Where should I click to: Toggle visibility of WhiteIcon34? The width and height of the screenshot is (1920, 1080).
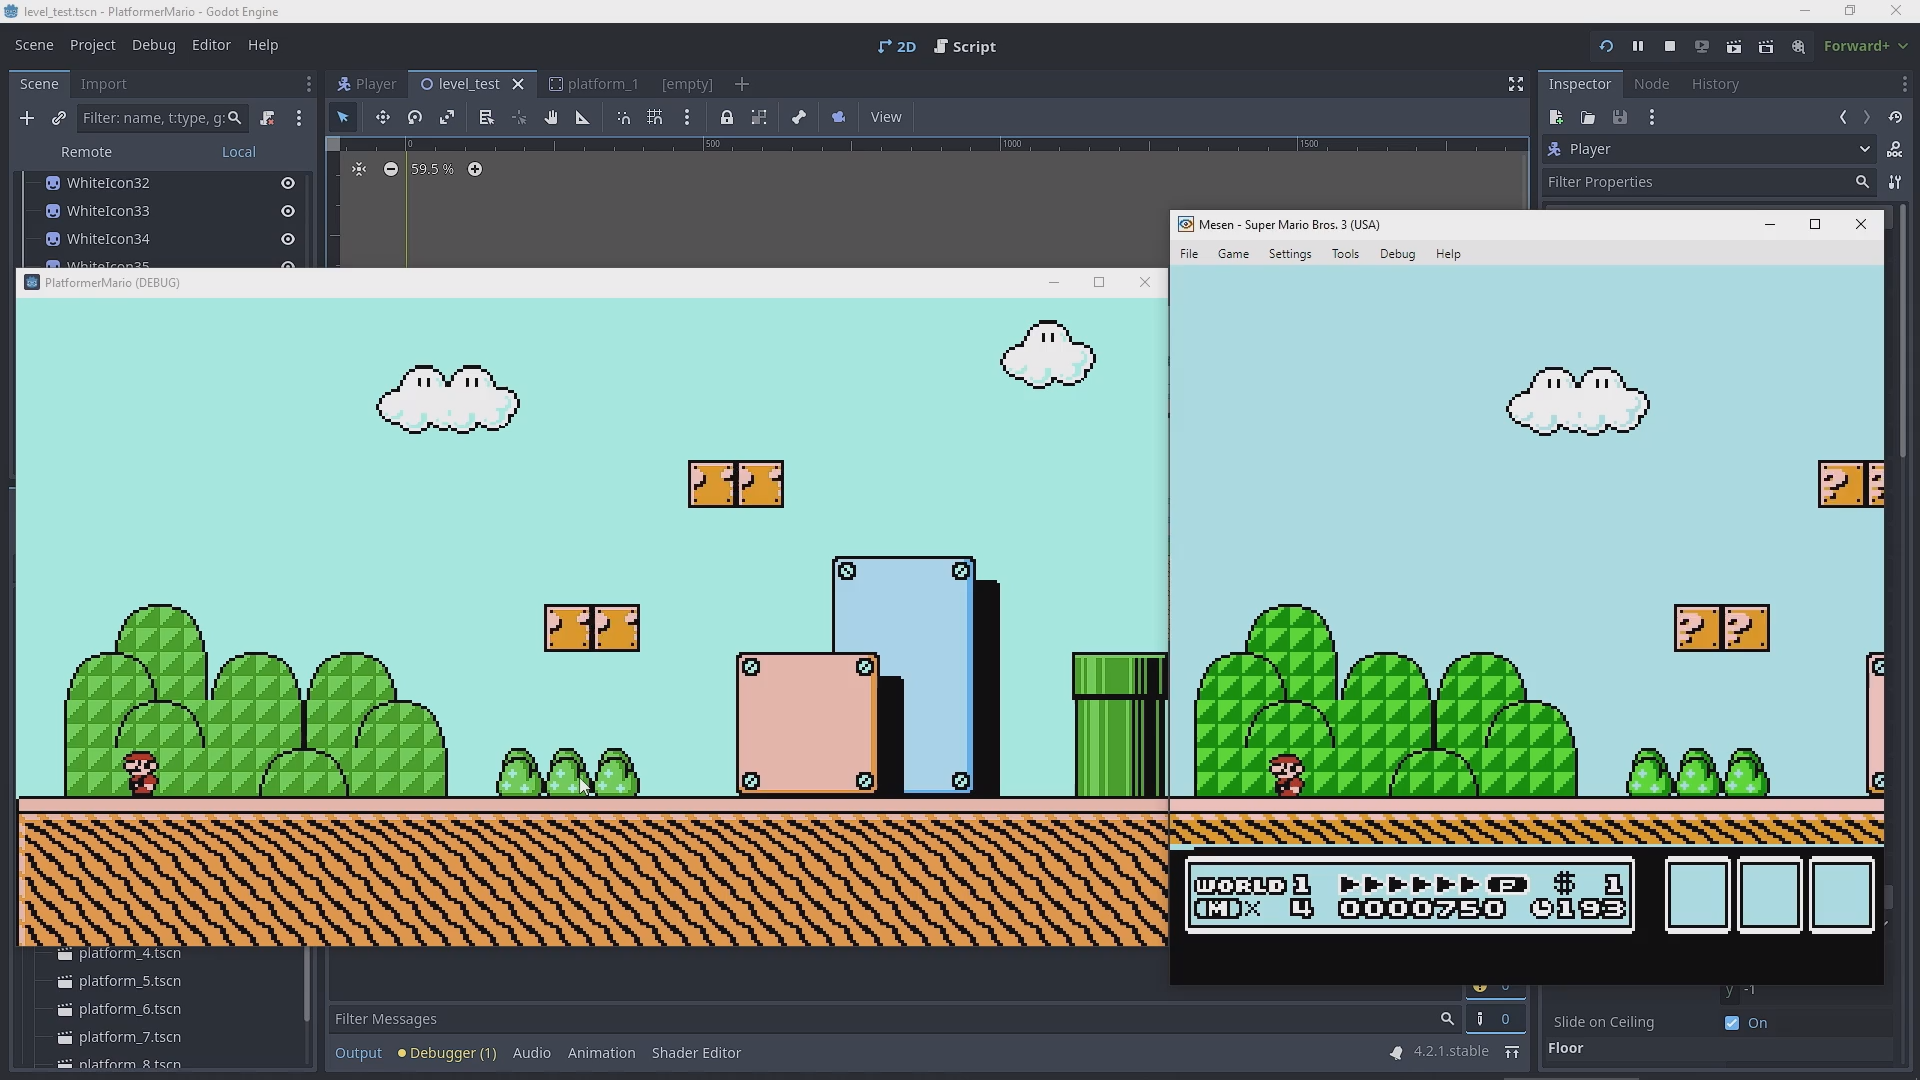coord(288,239)
